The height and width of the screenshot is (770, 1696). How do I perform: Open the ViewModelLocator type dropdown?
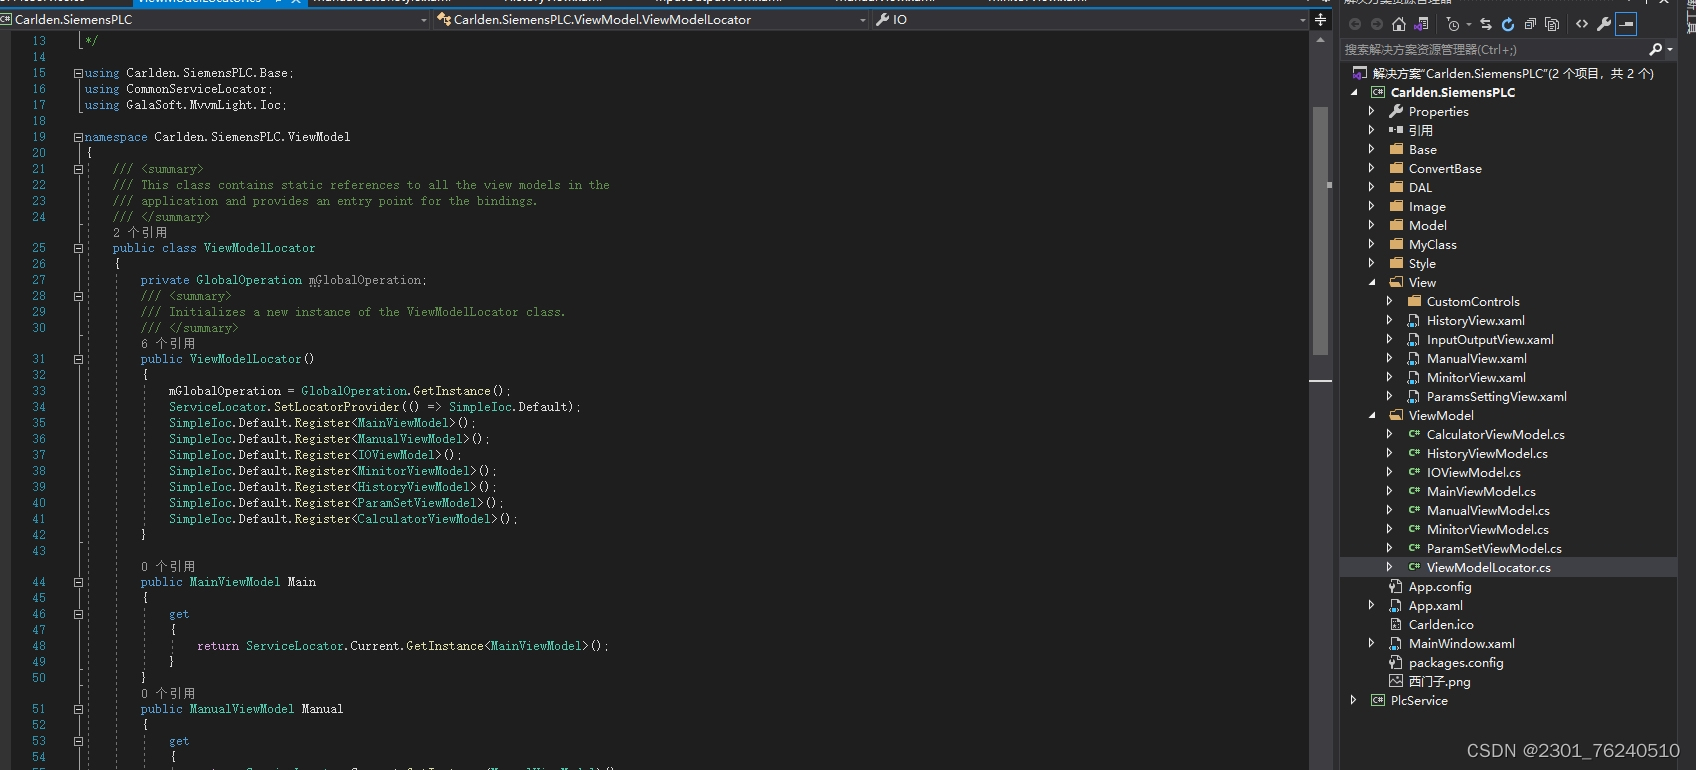pos(863,20)
